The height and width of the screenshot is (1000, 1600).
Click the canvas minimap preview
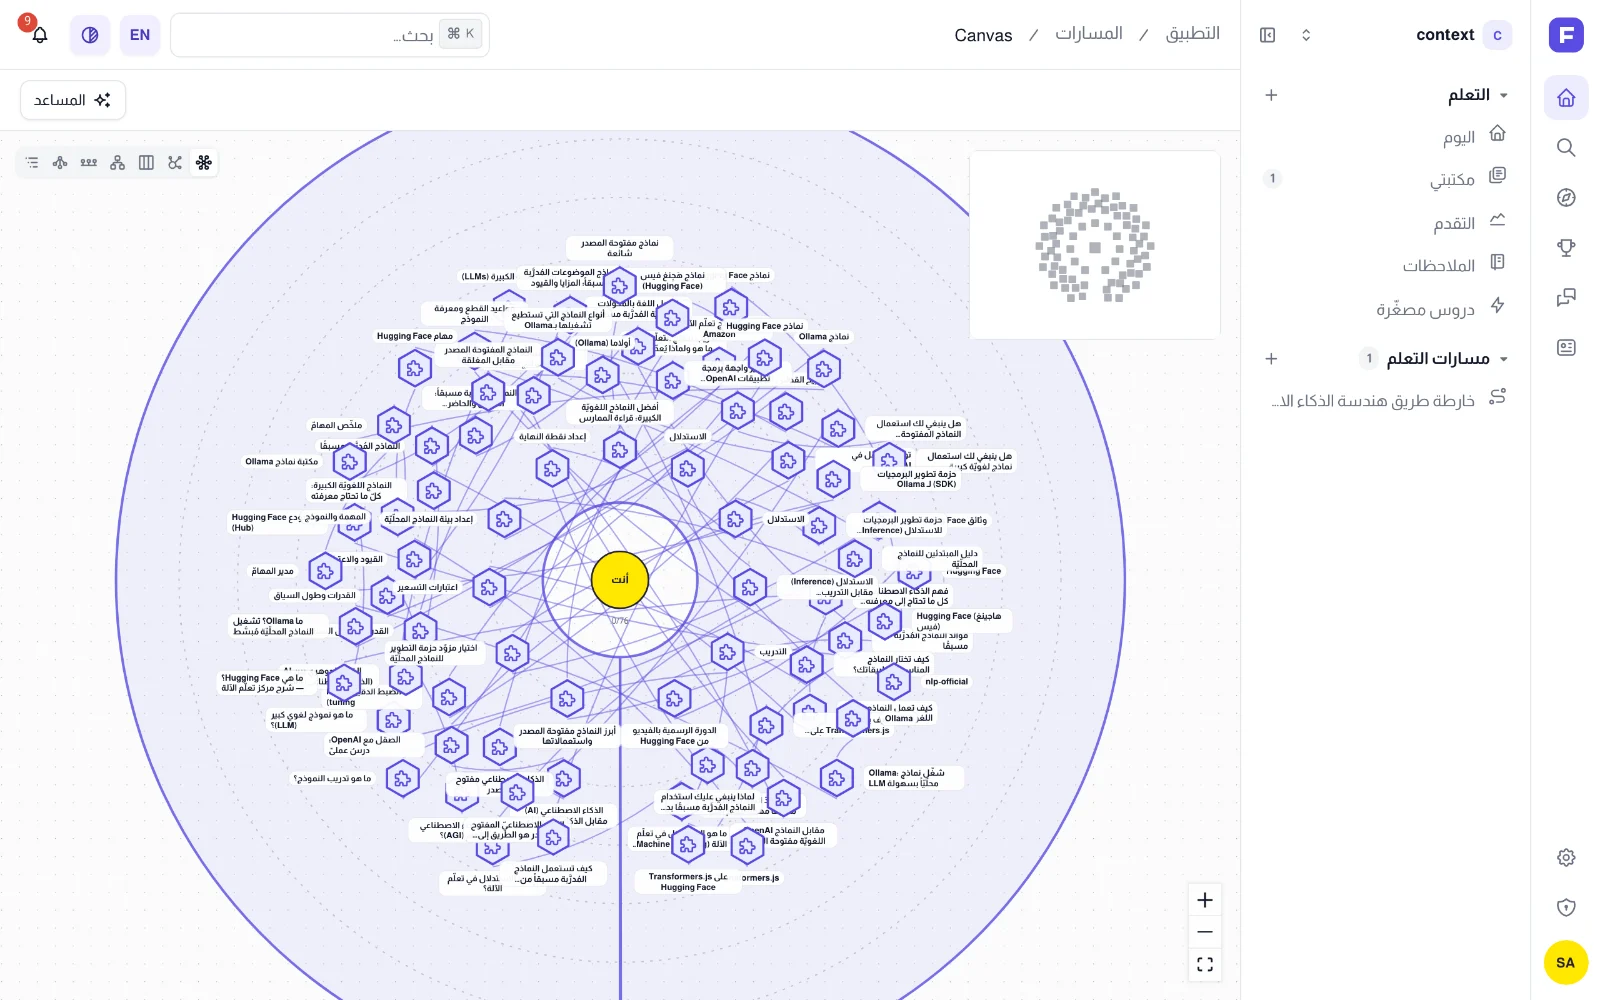[1095, 245]
